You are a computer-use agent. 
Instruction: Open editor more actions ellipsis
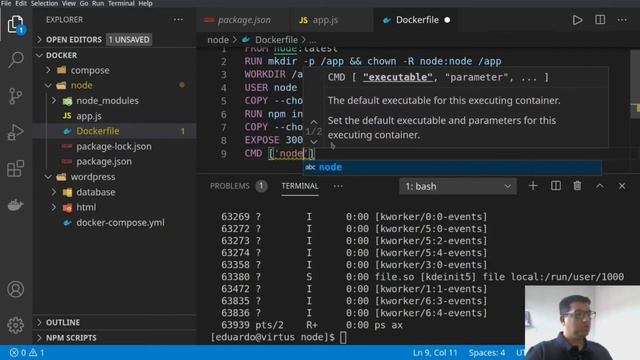click(622, 20)
